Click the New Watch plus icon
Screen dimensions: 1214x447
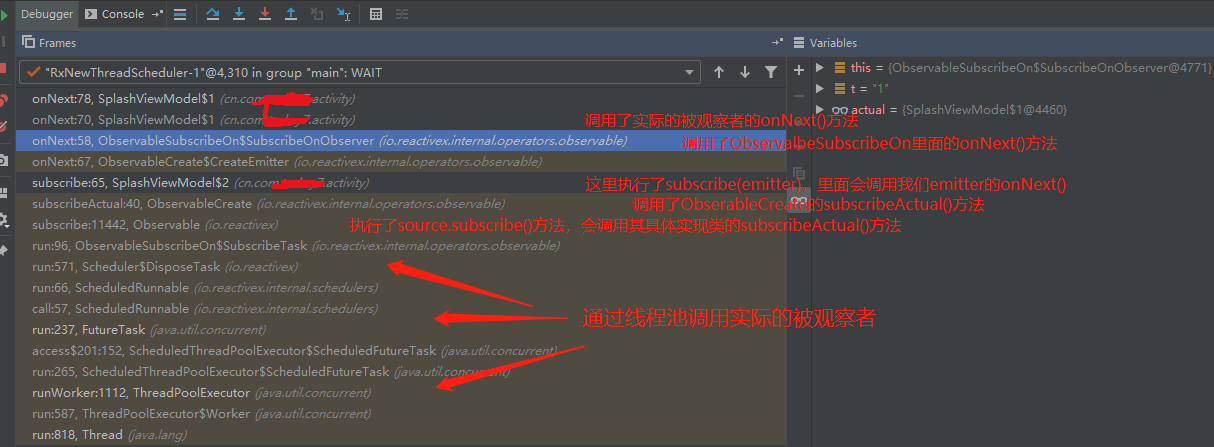click(x=798, y=71)
